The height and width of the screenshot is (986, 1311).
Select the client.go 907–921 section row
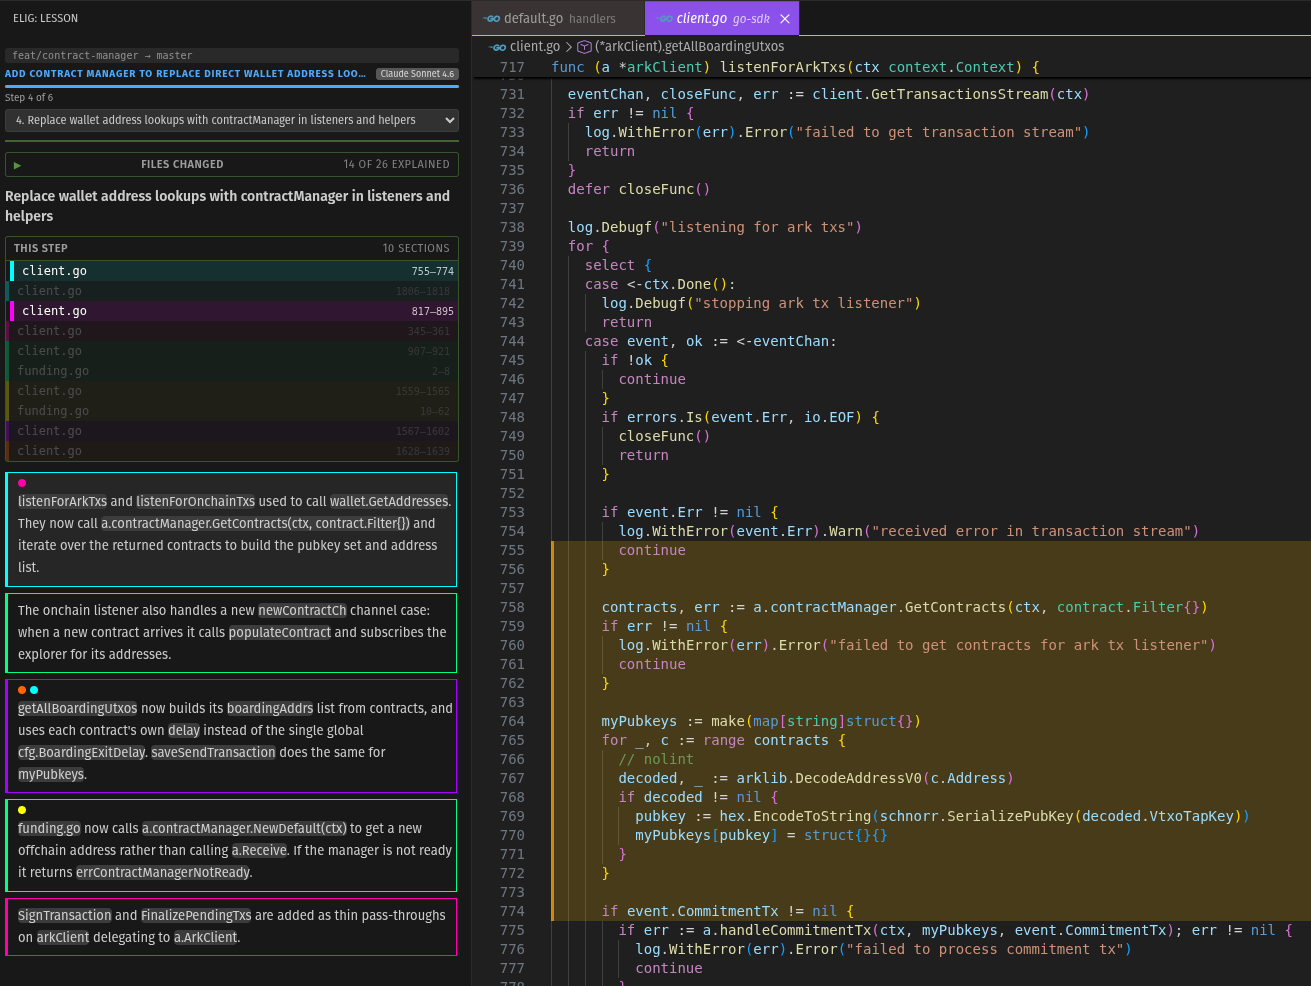tap(234, 351)
